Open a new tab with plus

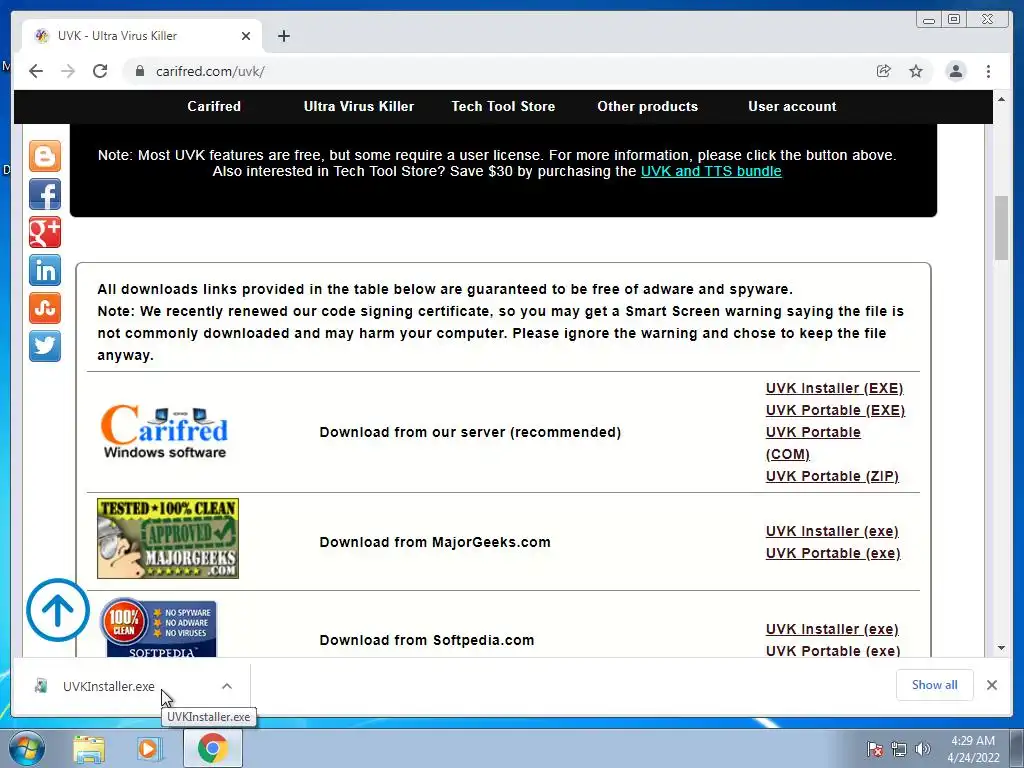point(283,36)
